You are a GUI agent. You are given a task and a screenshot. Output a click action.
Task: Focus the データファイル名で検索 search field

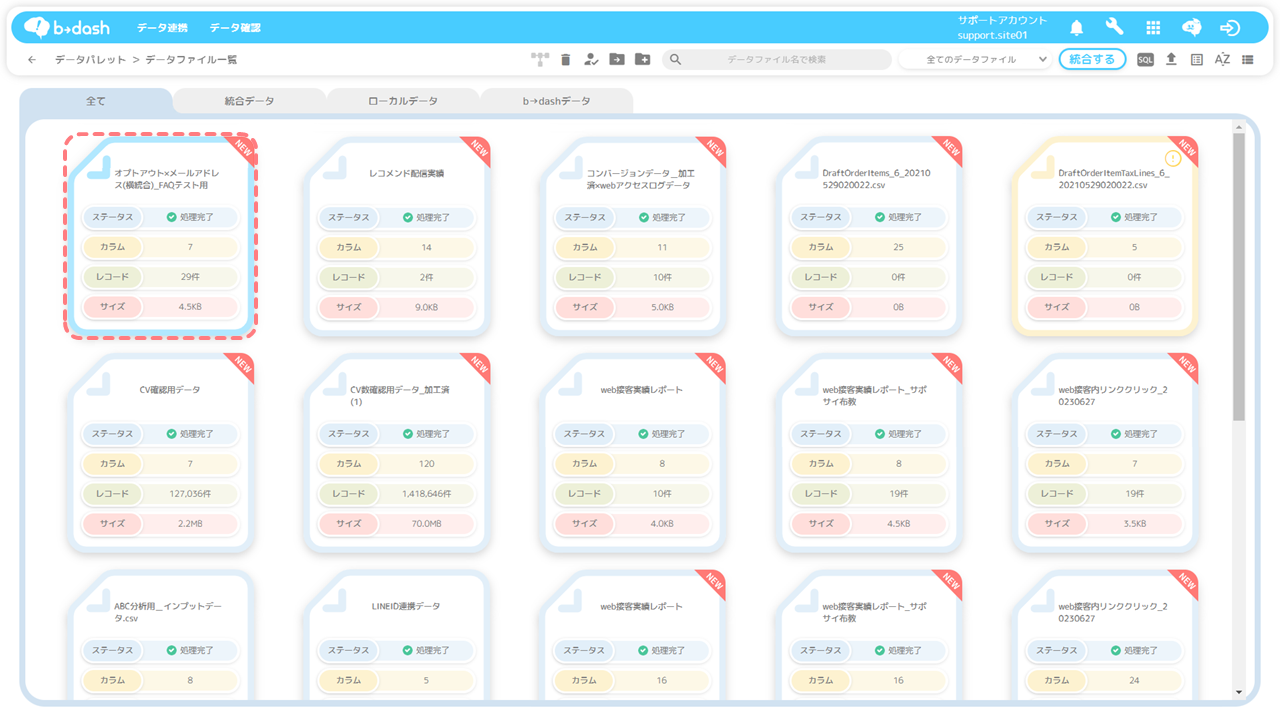point(776,60)
